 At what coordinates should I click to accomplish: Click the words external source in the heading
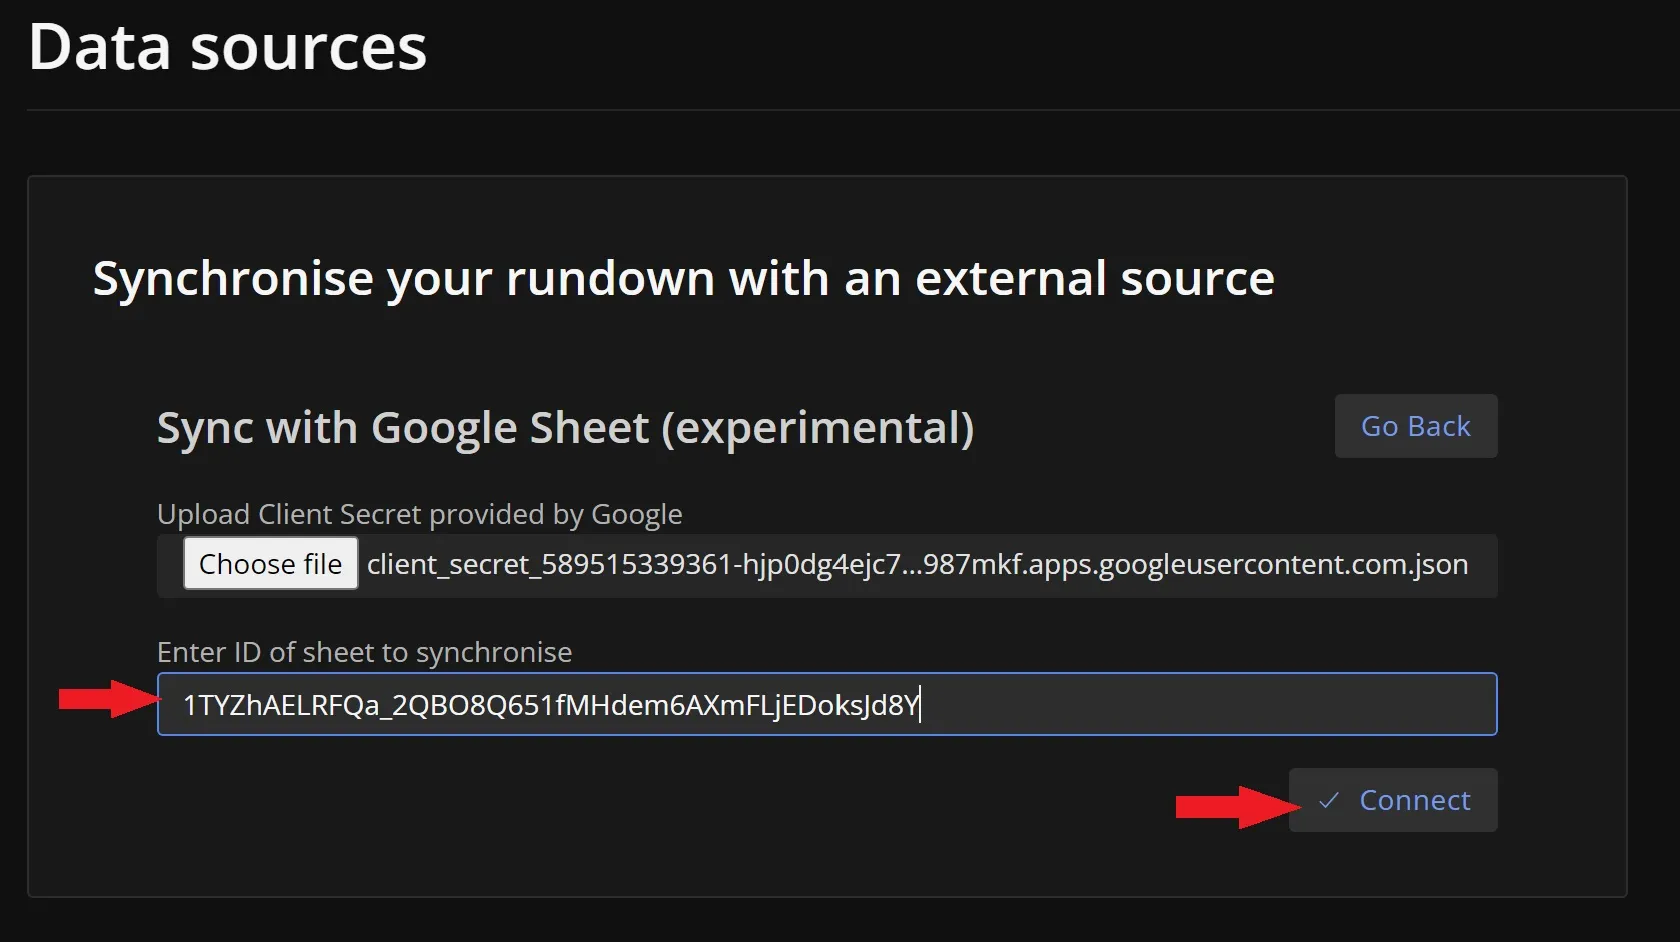[x=1094, y=278]
